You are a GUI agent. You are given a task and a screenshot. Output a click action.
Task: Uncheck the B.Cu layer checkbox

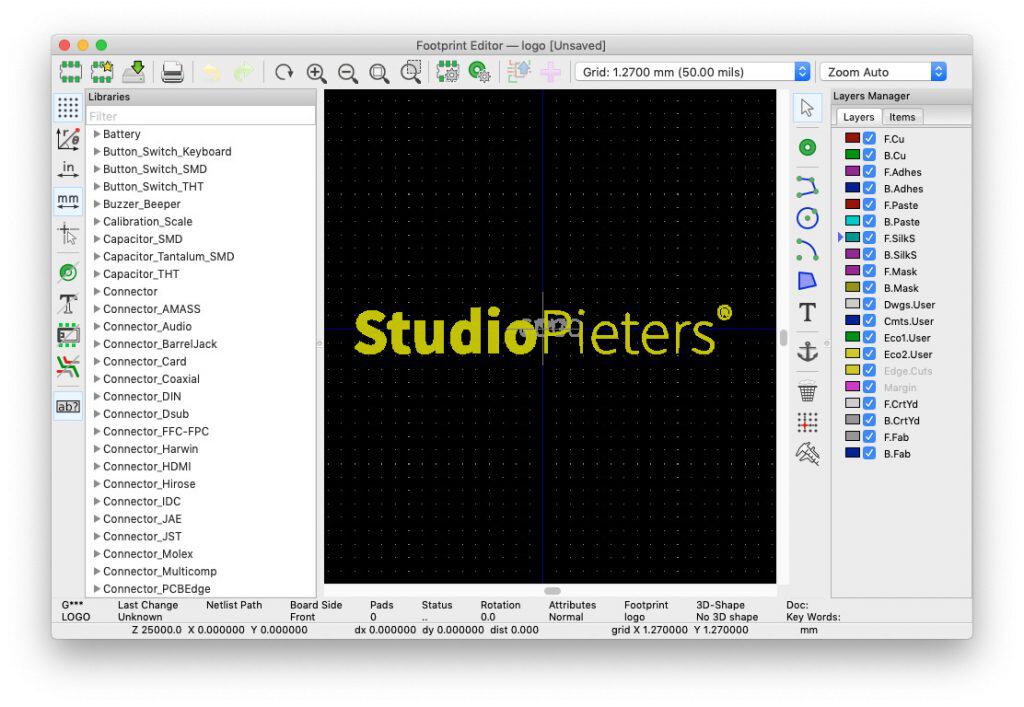click(x=869, y=155)
